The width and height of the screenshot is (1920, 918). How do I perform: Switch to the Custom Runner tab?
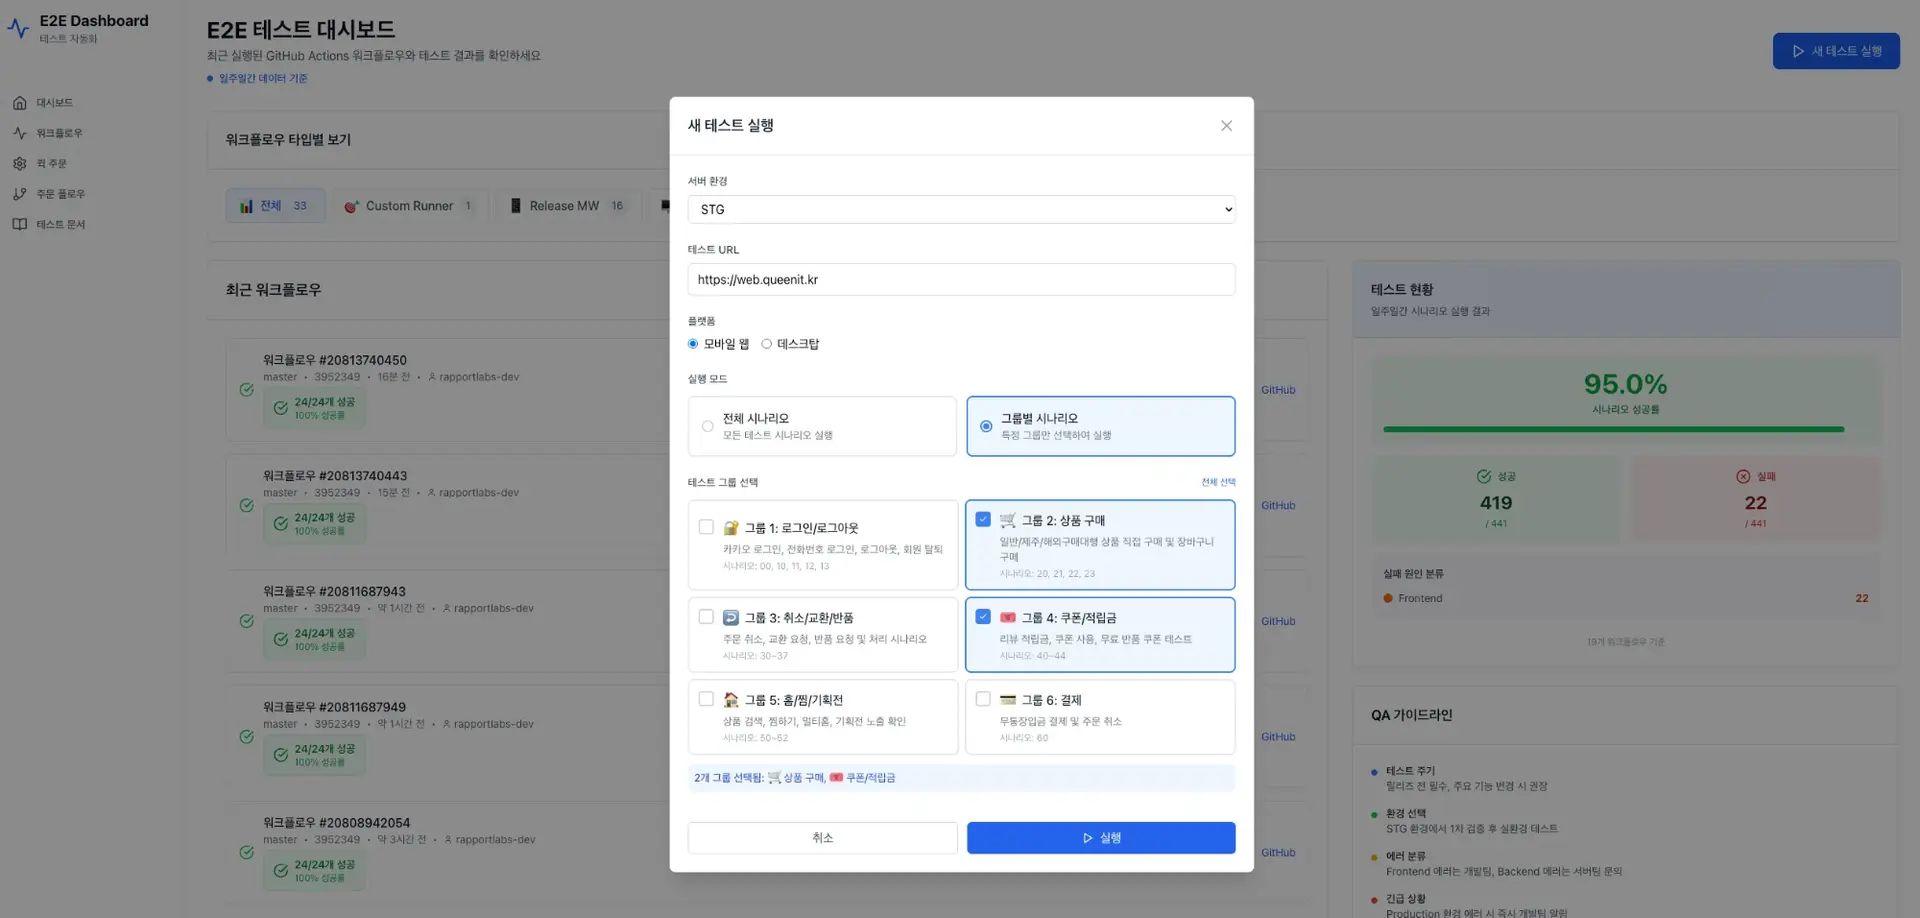pyautogui.click(x=409, y=206)
